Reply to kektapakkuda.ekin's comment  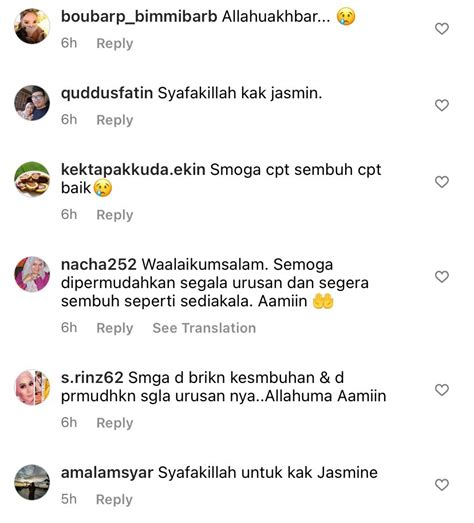click(115, 215)
